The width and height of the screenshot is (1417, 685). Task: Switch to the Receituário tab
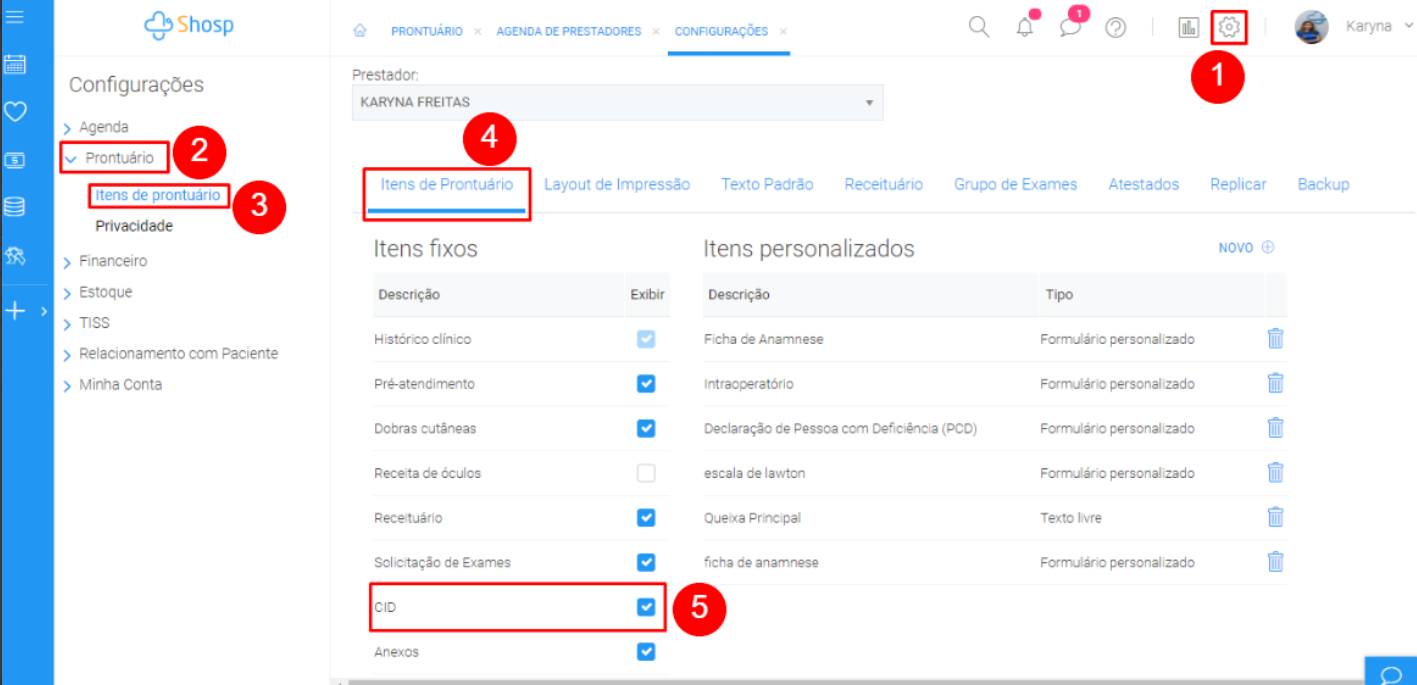[x=883, y=184]
